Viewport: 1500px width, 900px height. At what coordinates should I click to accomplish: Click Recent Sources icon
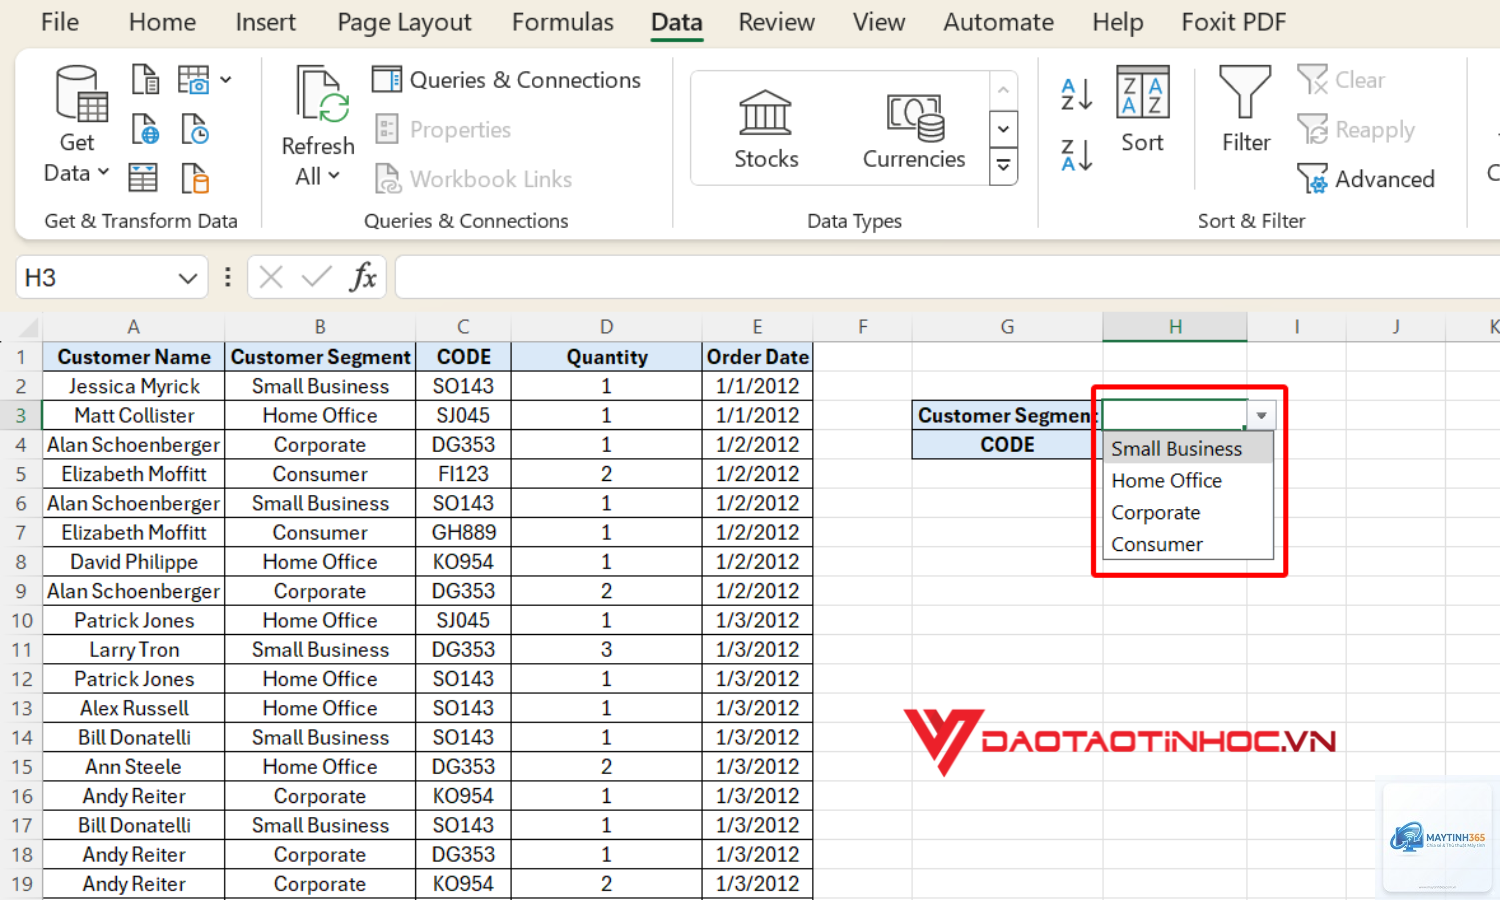click(195, 129)
